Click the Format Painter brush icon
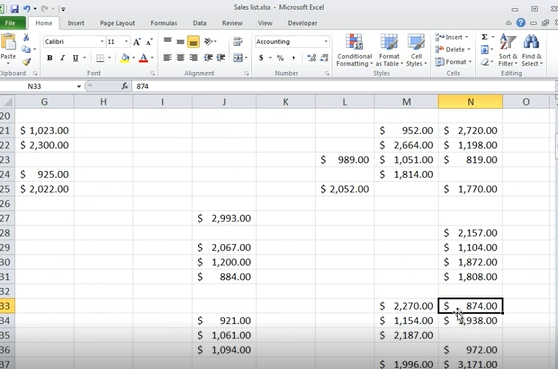The image size is (558, 369). click(x=26, y=62)
